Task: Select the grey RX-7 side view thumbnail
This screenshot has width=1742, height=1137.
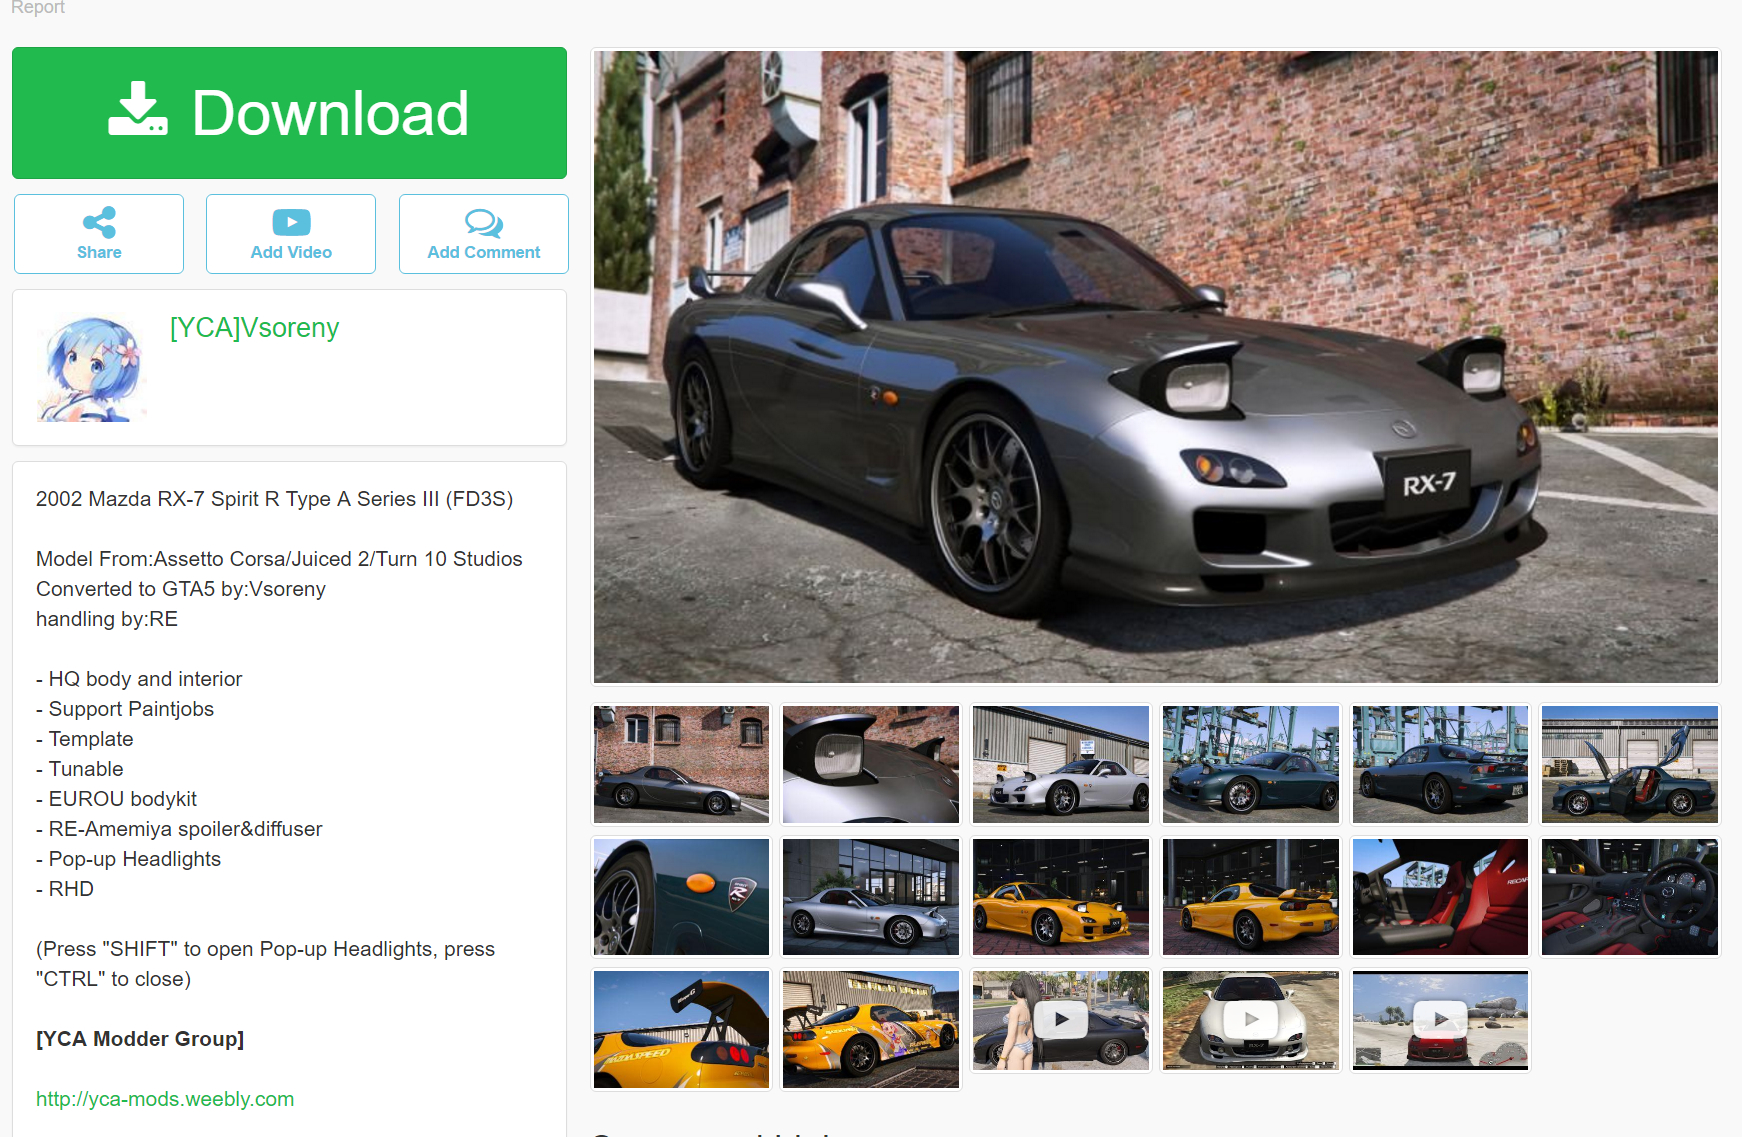Action: pyautogui.click(x=682, y=765)
